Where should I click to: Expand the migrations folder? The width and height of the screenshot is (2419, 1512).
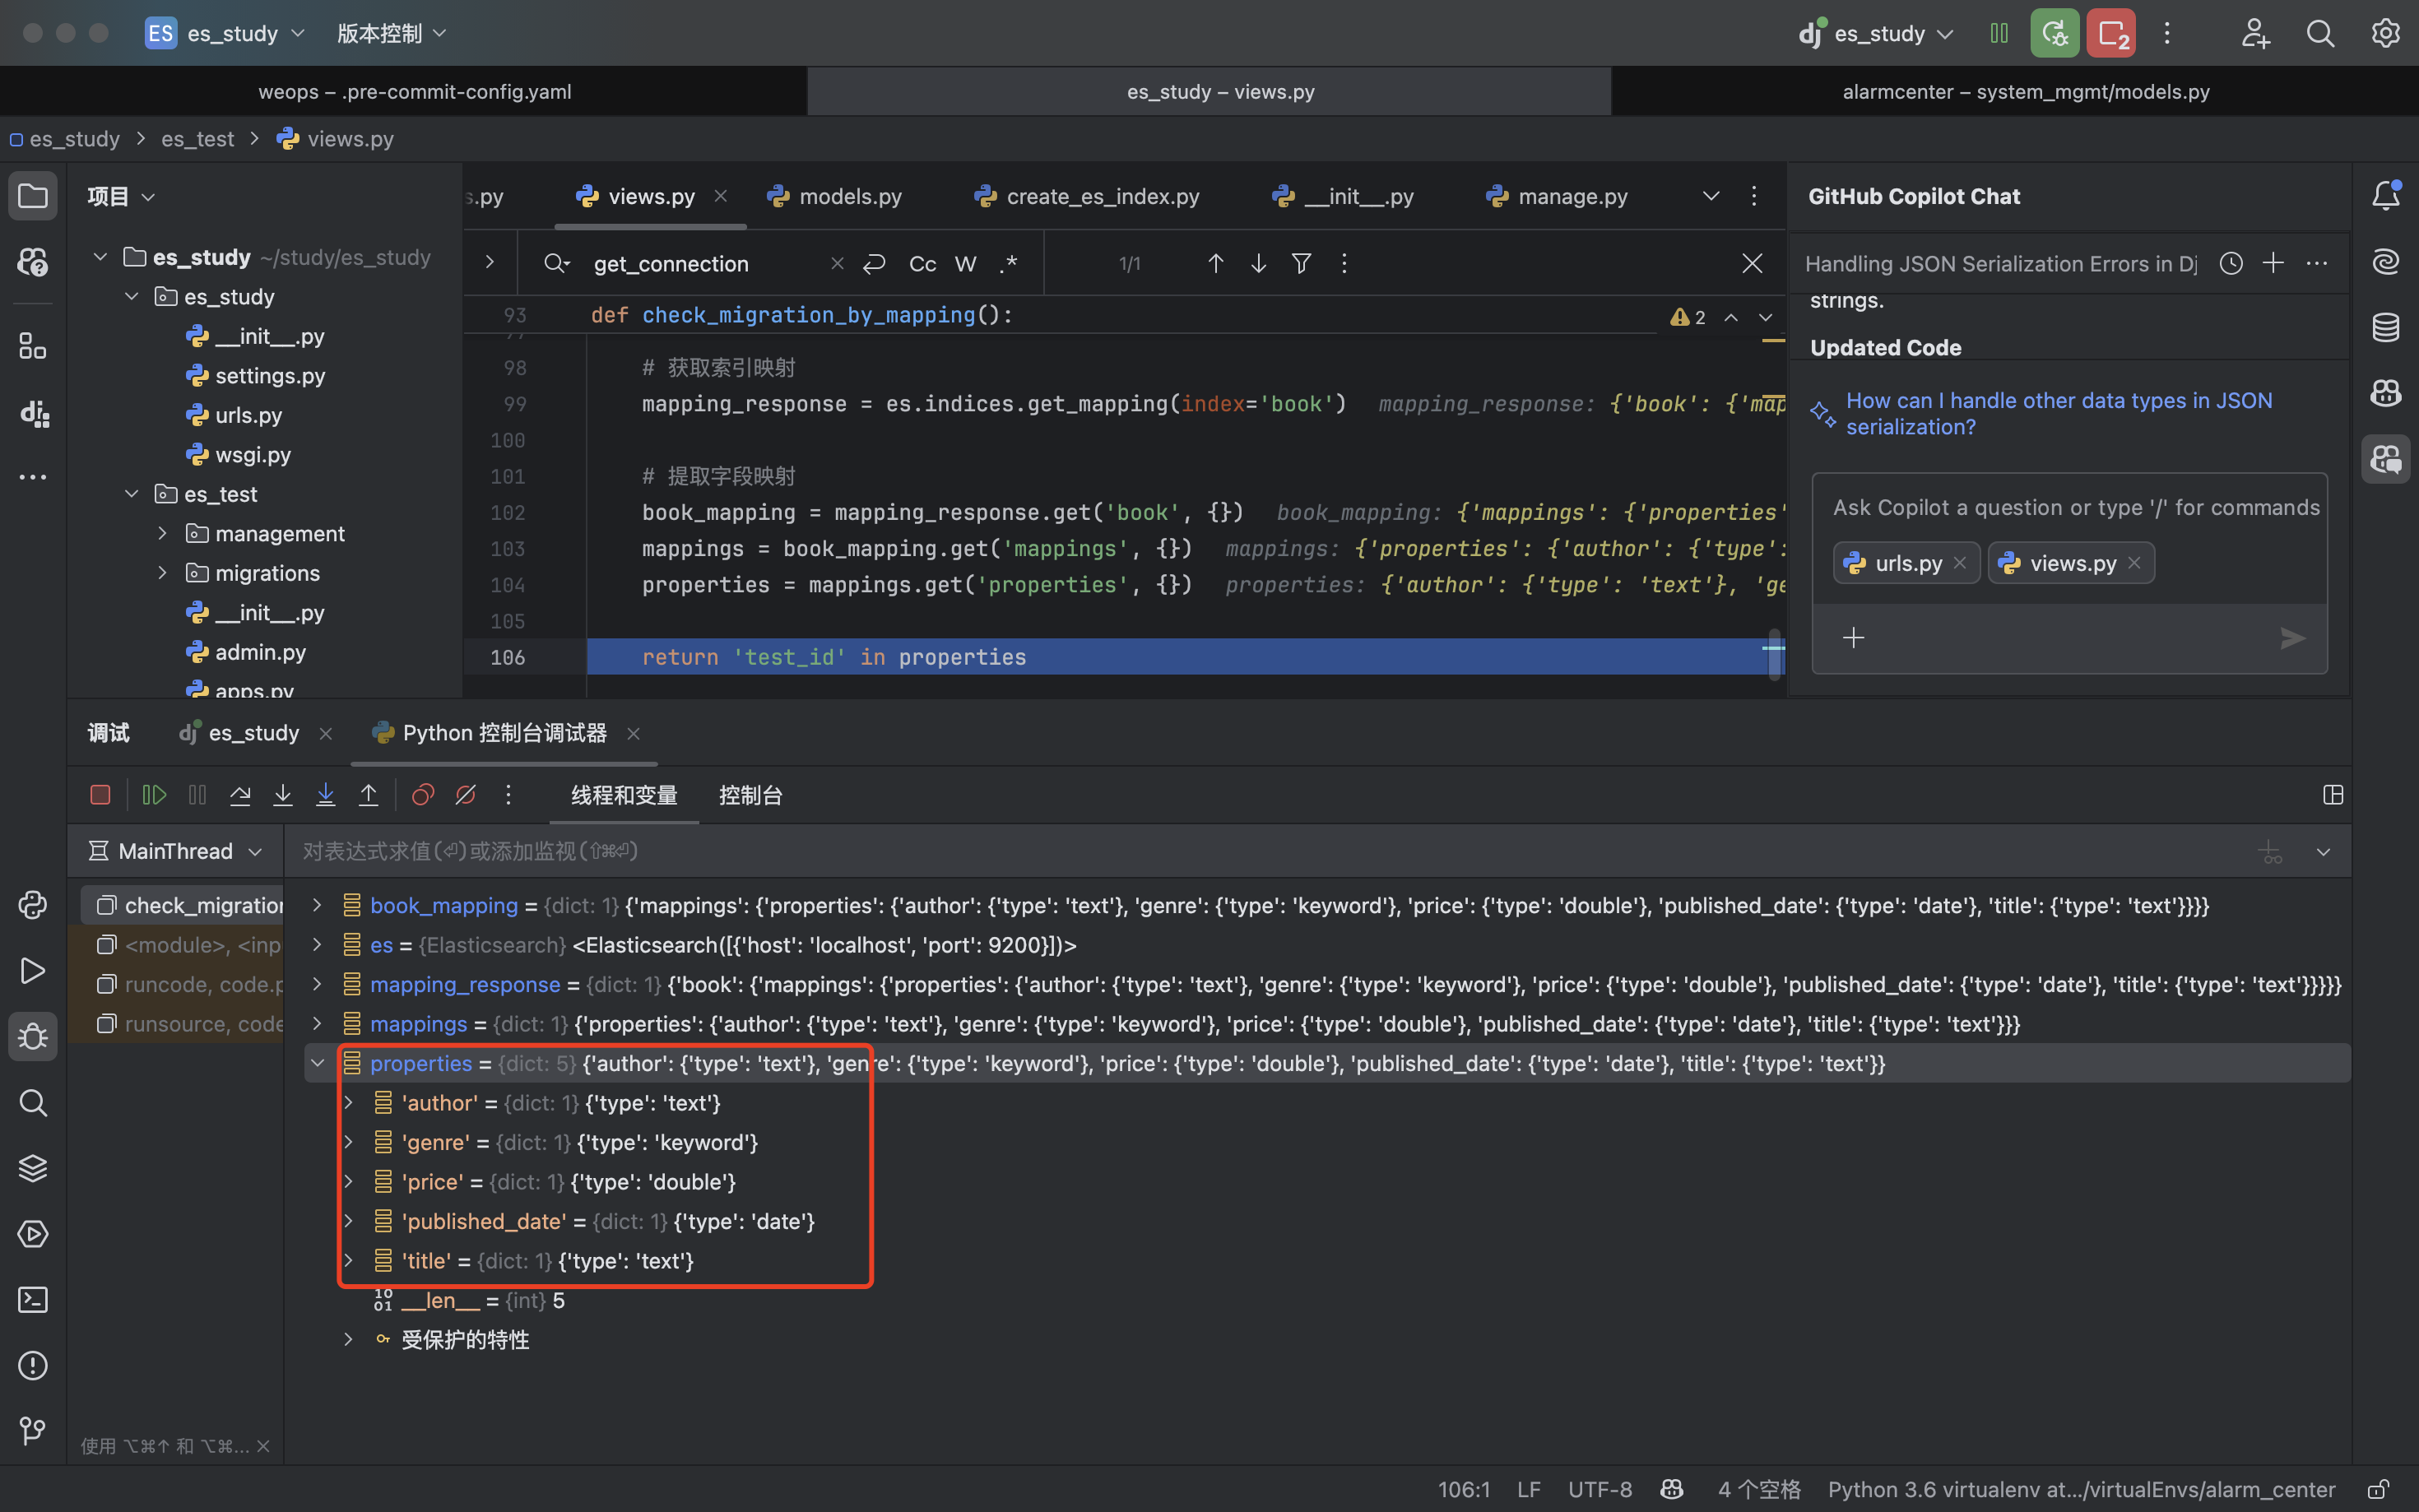pos(162,573)
